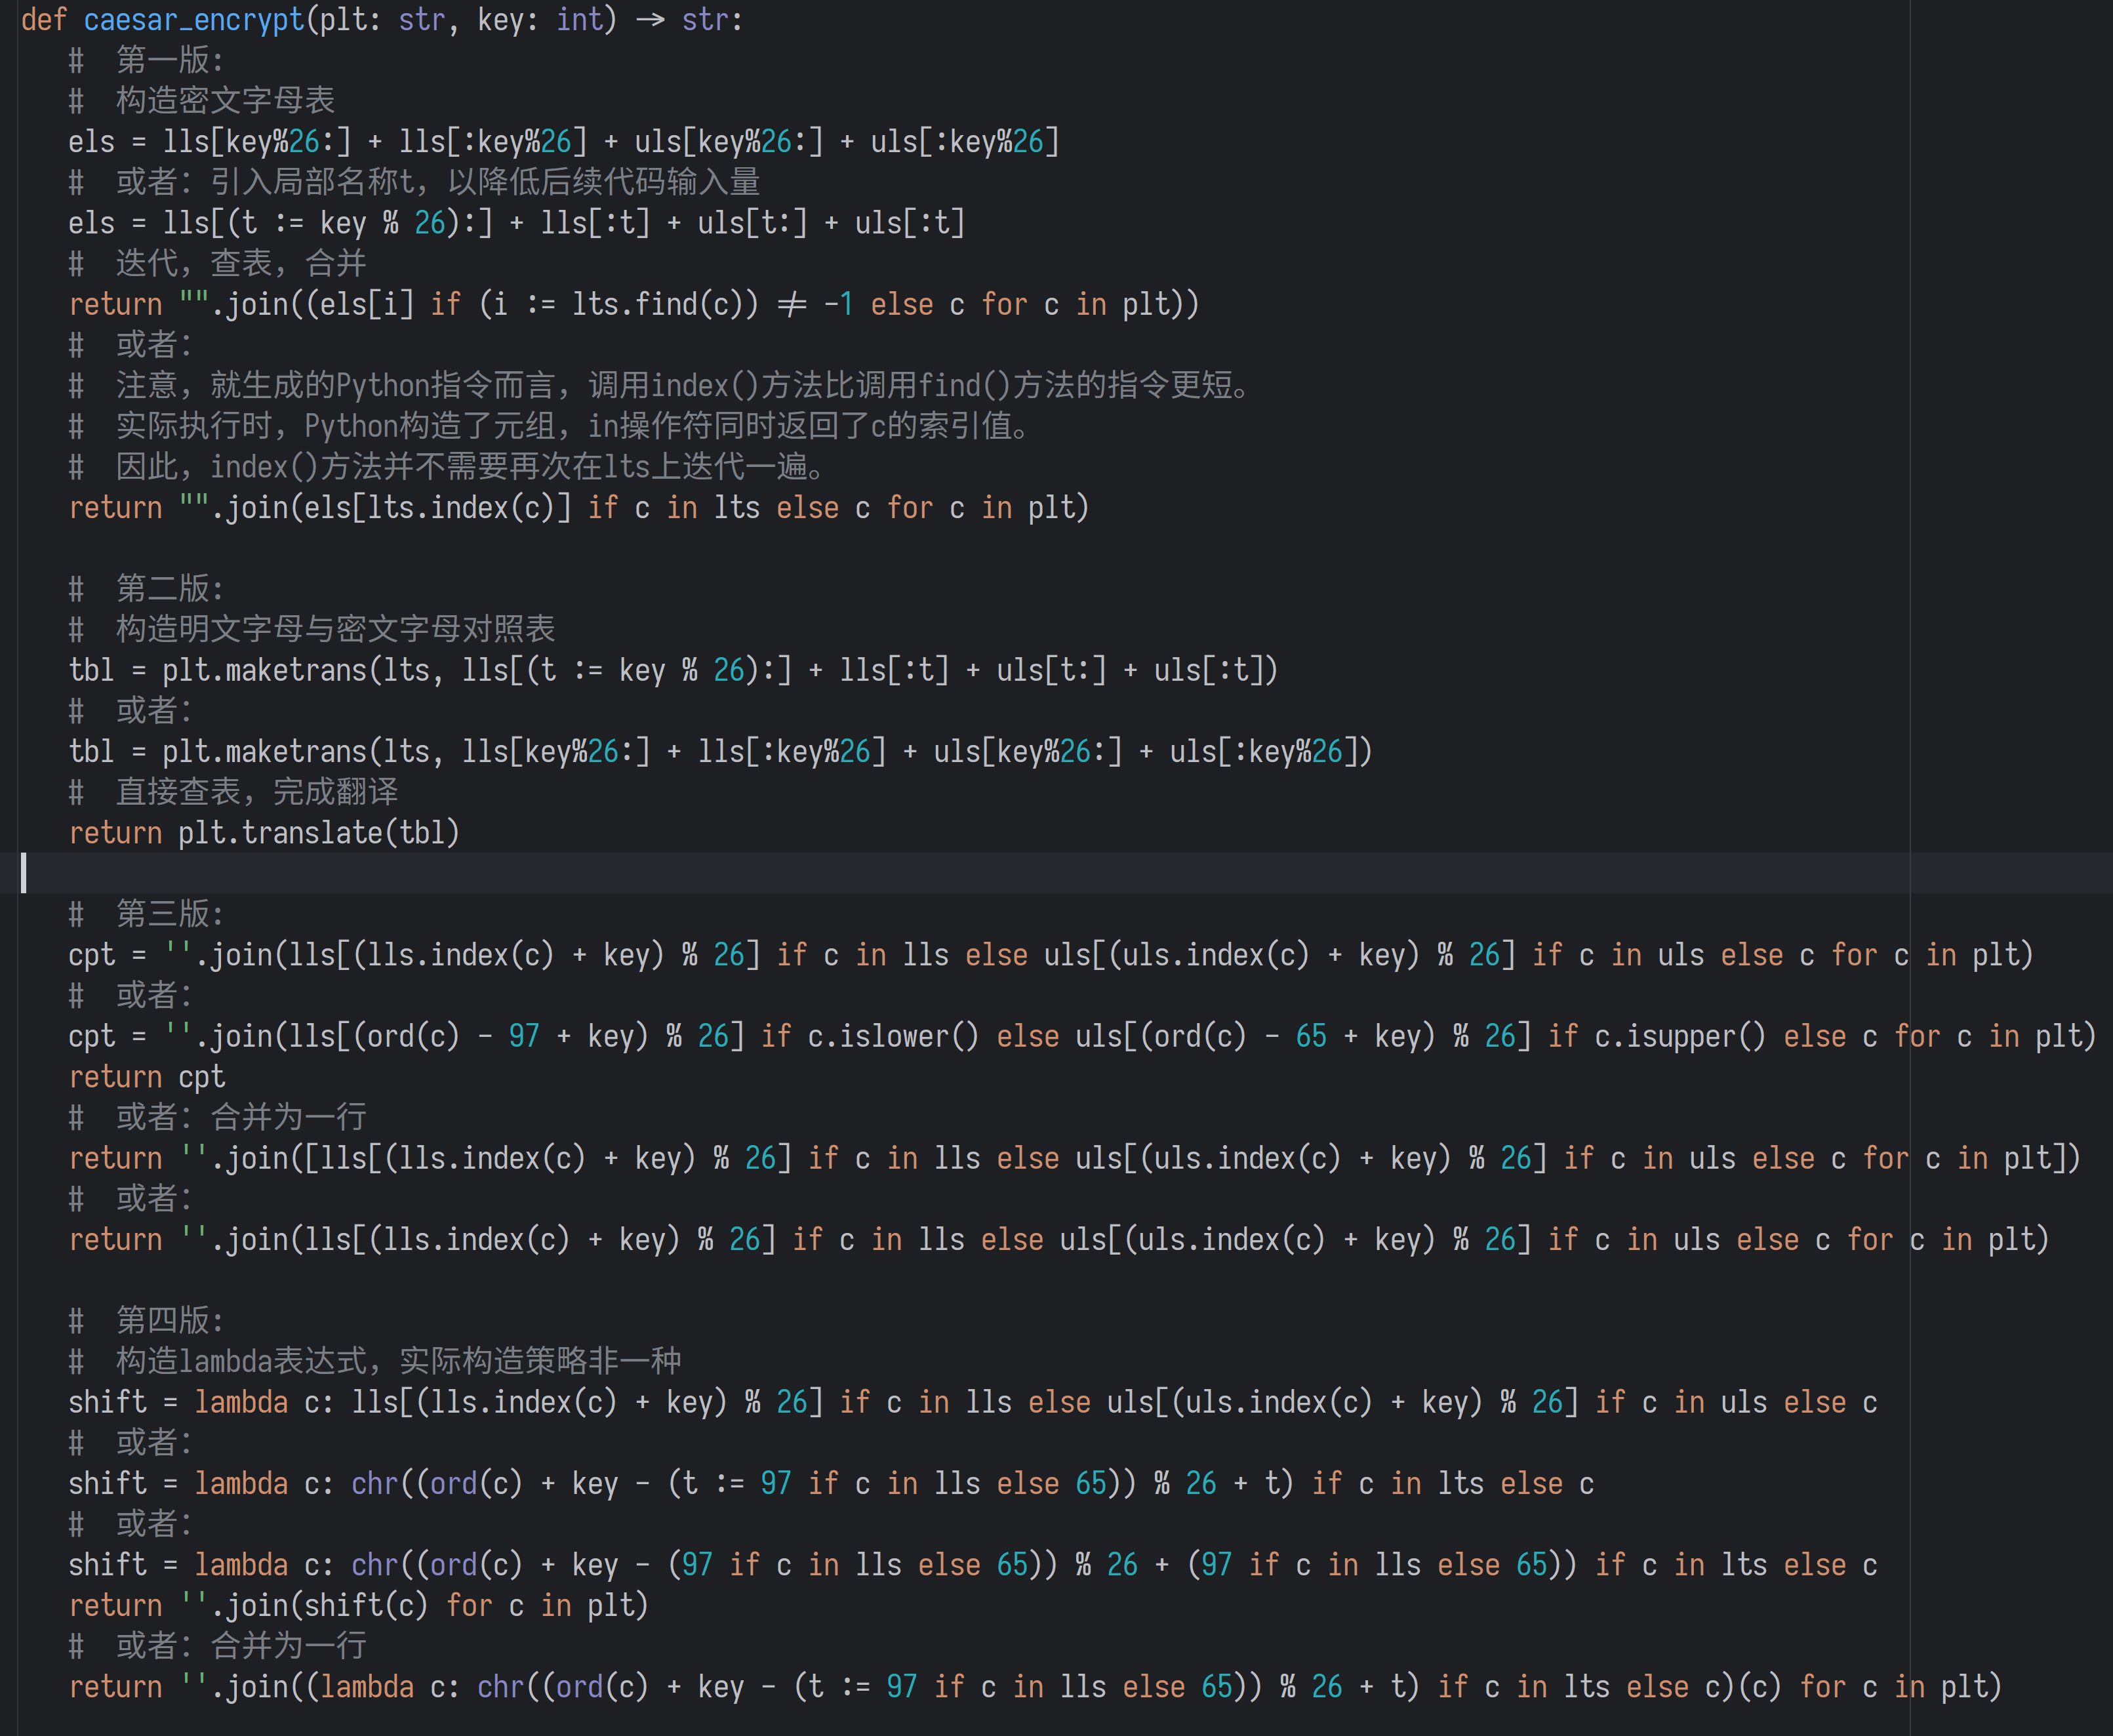Click the 第一版 comment line
The height and width of the screenshot is (1736, 2113).
coord(168,60)
